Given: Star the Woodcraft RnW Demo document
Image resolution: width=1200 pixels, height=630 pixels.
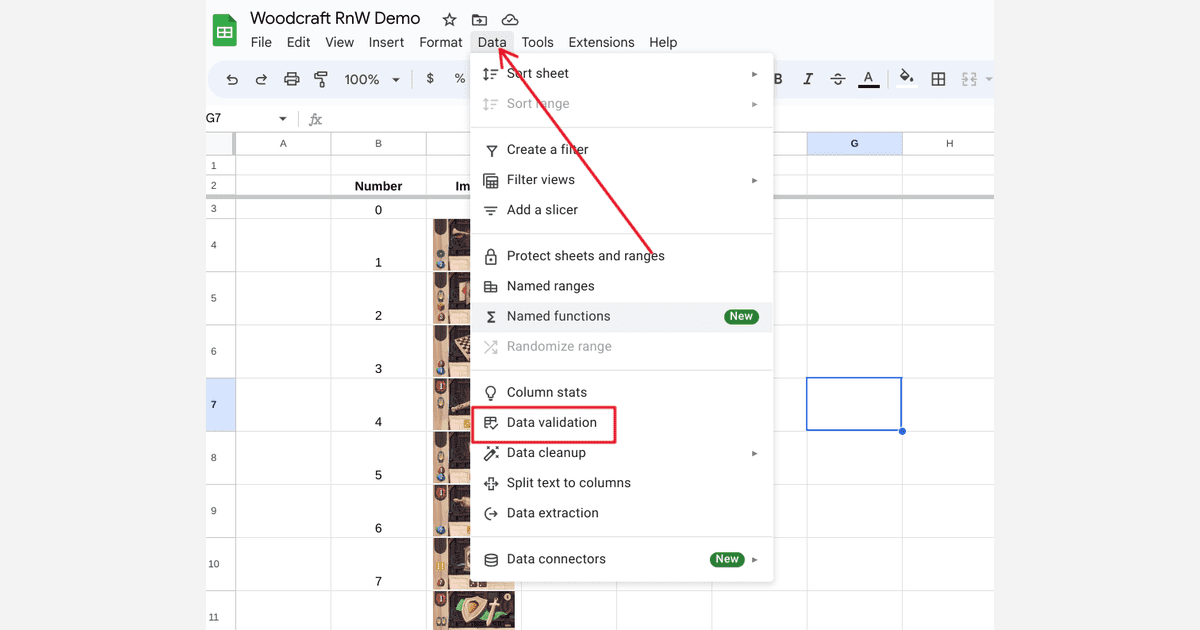Looking at the screenshot, I should (450, 20).
